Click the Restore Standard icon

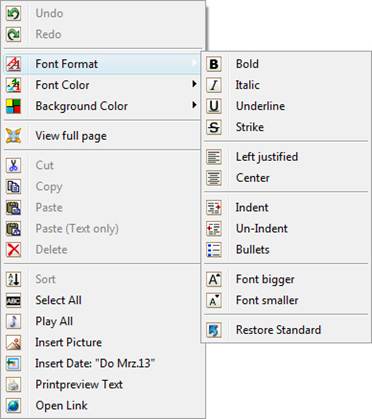[x=214, y=330]
